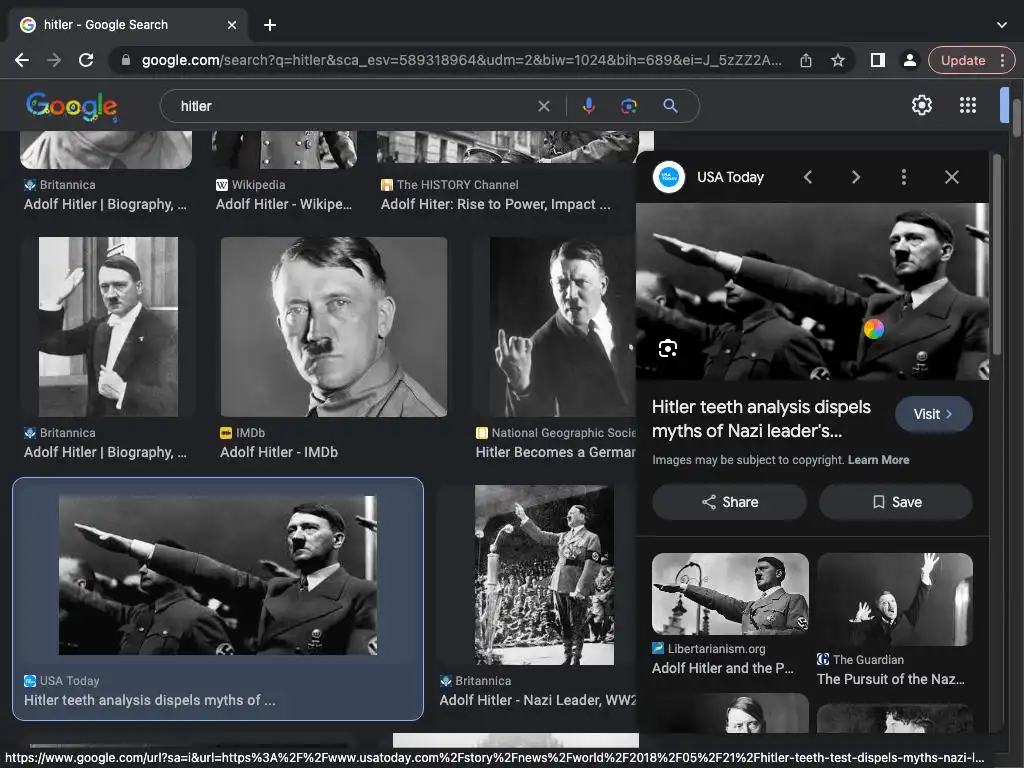Viewport: 1024px width, 768px height.
Task: Open a new browser tab
Action: (270, 25)
